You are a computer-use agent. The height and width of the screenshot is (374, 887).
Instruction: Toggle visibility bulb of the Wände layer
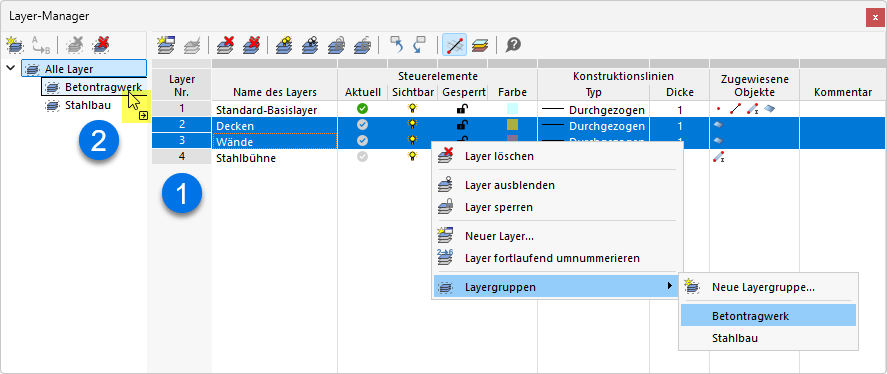(413, 140)
